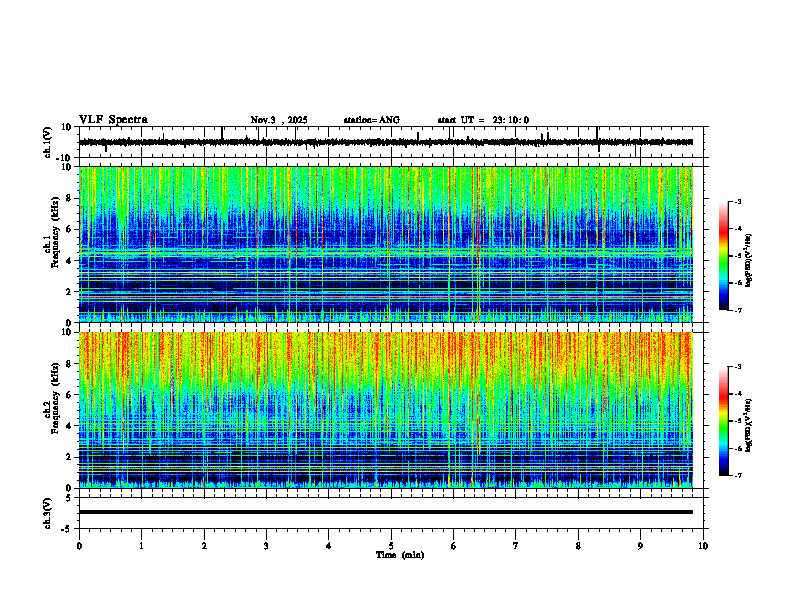
Task: Click the "10" tick label on the time axis
Action: tap(703, 546)
